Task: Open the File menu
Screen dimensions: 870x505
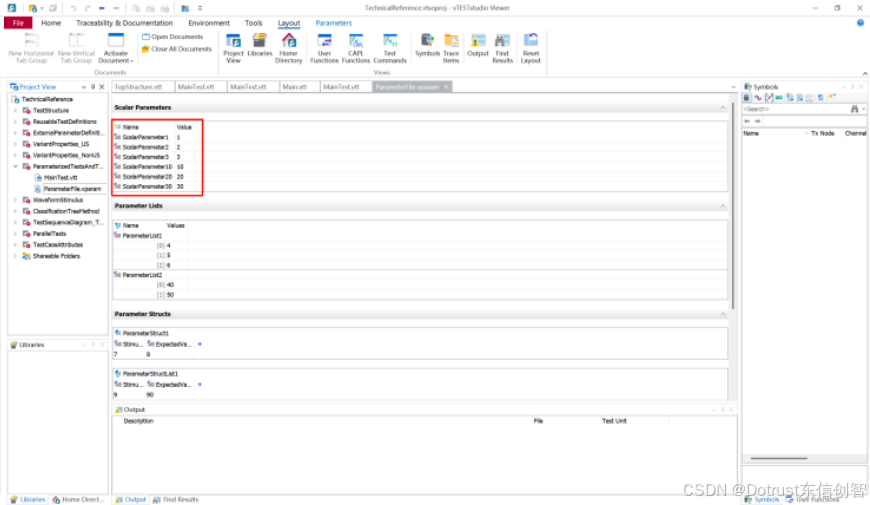Action: [18, 23]
